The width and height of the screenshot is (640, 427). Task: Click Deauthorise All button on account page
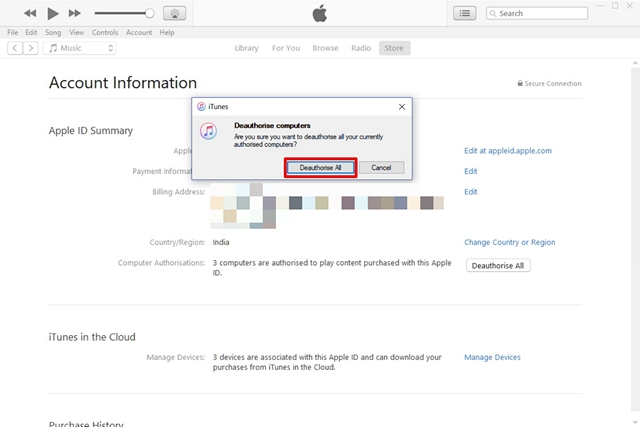(x=498, y=265)
